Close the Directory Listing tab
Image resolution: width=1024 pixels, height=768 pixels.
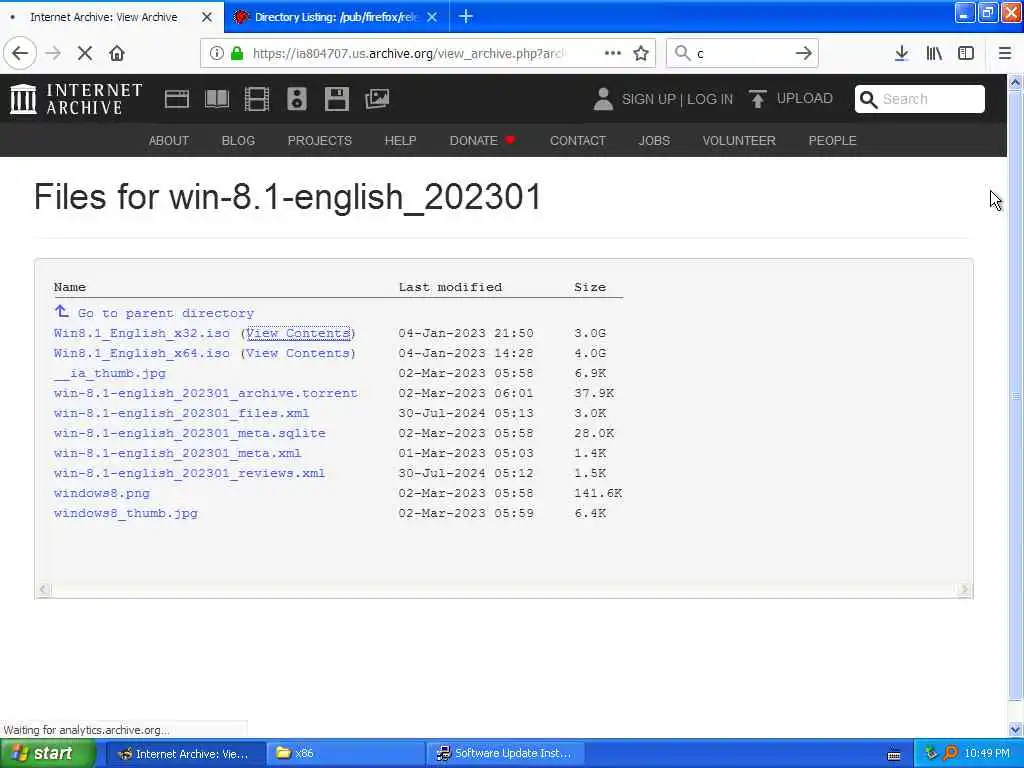point(432,17)
